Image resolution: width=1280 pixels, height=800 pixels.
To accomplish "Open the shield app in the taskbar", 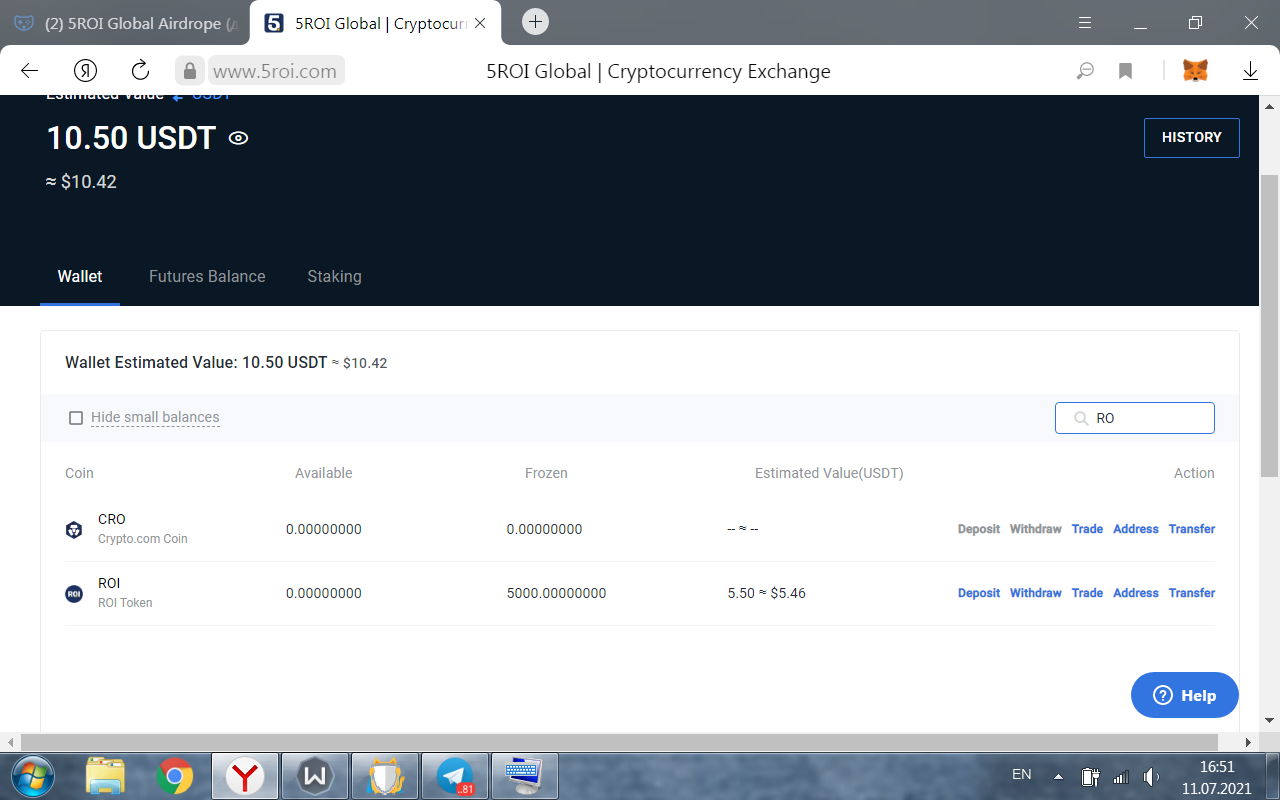I will (385, 775).
